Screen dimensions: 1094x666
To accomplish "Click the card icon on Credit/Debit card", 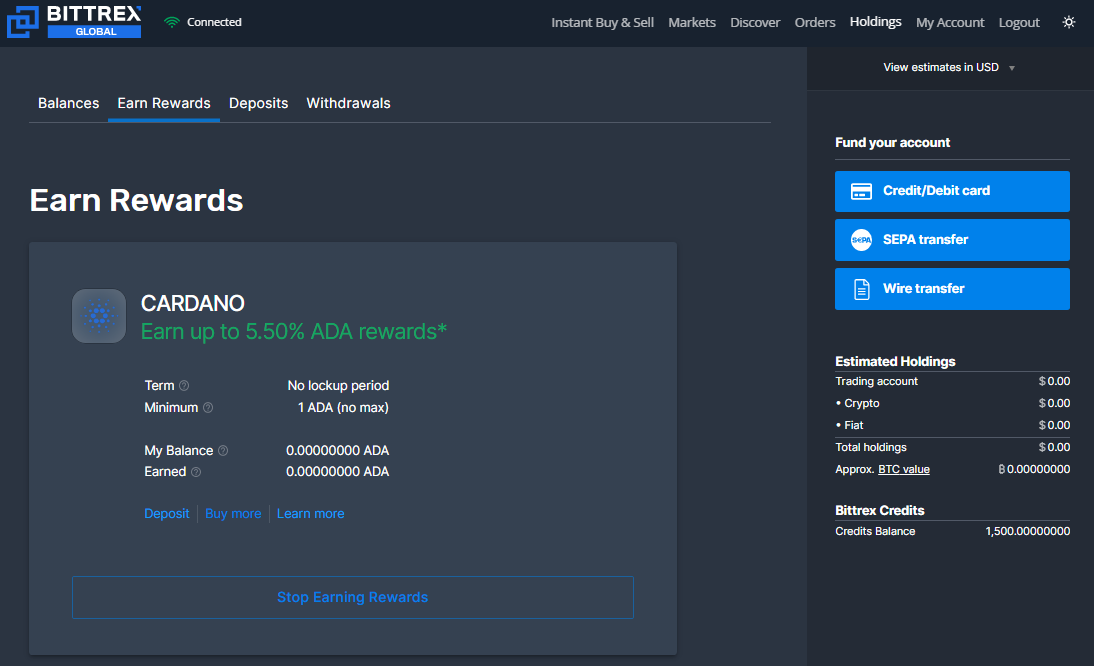I will (861, 191).
